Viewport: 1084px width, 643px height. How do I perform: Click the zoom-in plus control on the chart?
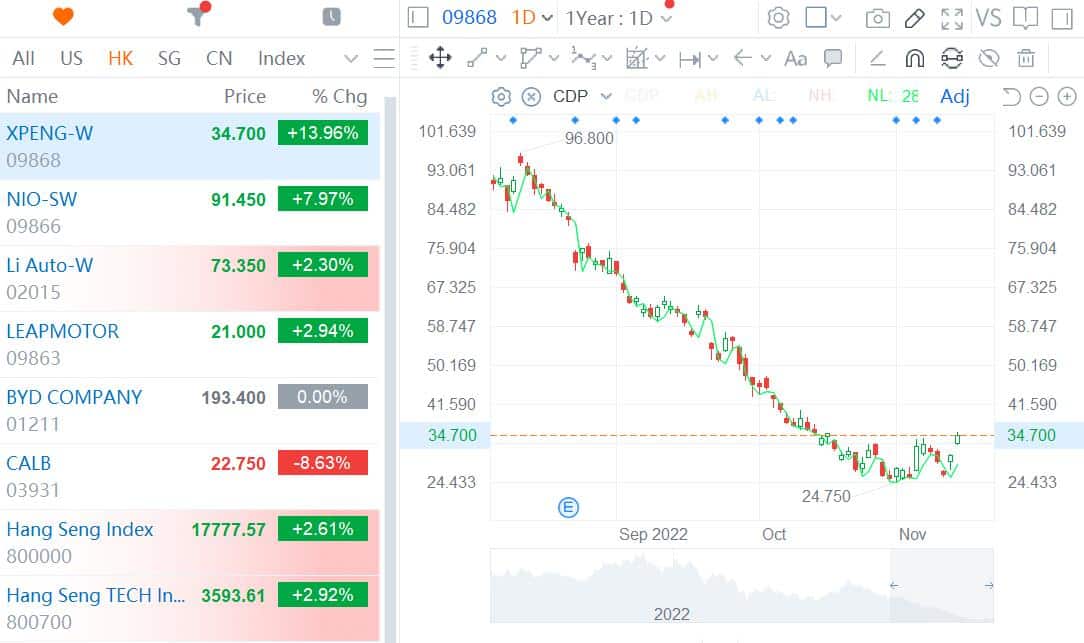(1068, 96)
